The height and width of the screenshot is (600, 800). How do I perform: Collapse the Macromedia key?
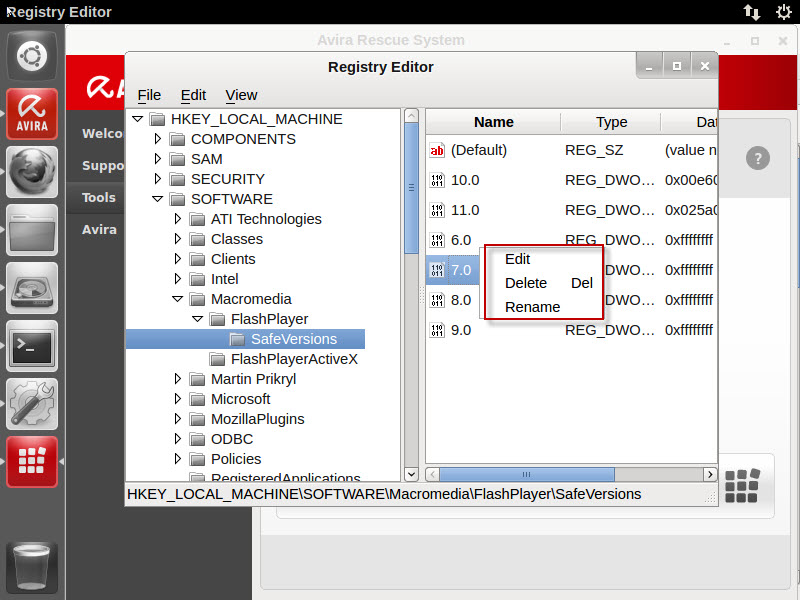[178, 299]
